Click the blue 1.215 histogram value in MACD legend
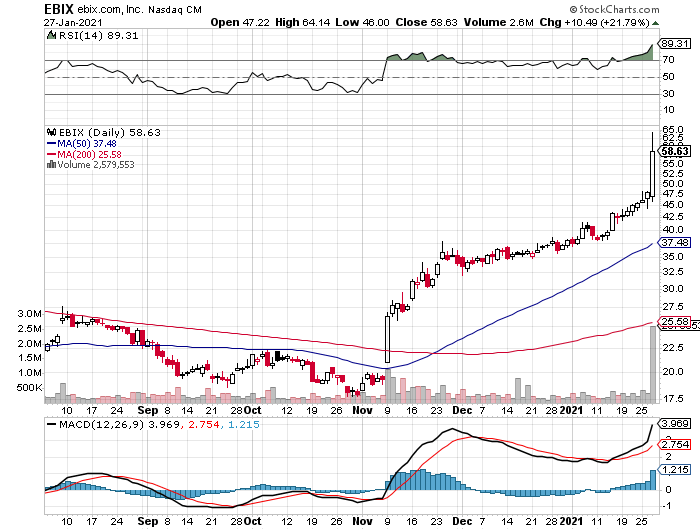Viewport: 700px width, 530px height. 244,425
